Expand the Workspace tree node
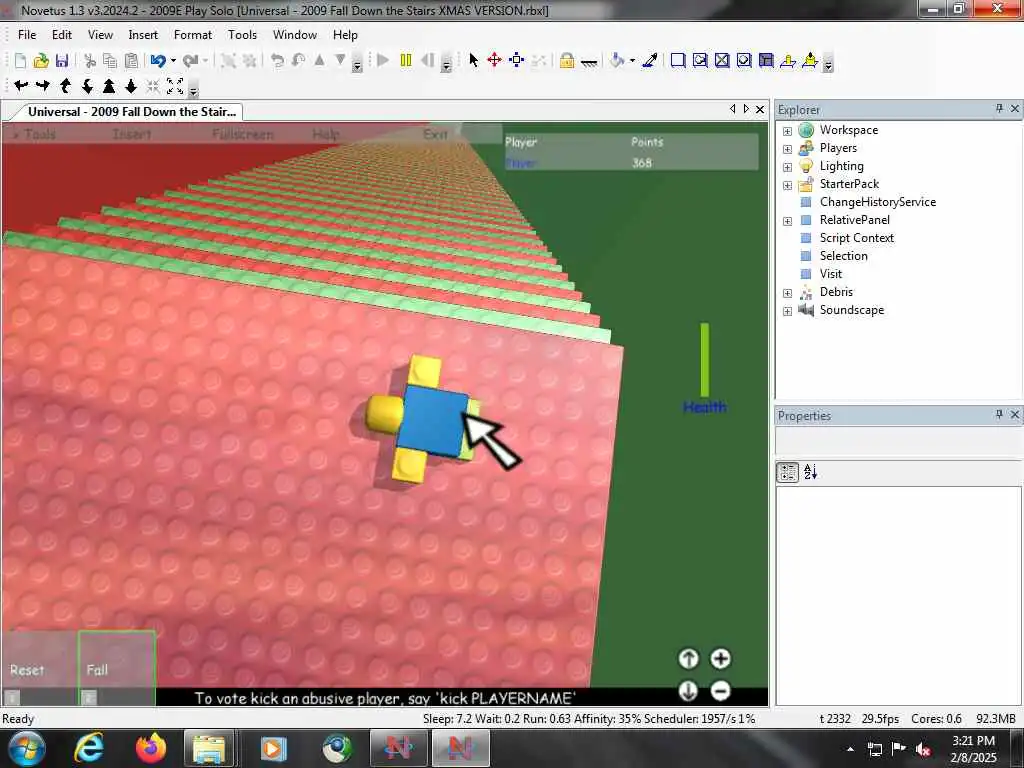 click(787, 131)
